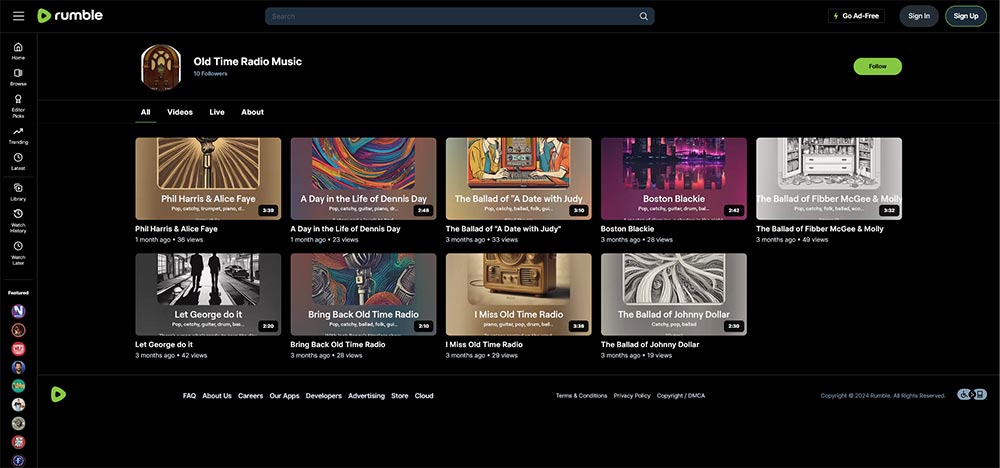
Task: Click the Go Ad-Free button
Action: click(856, 16)
